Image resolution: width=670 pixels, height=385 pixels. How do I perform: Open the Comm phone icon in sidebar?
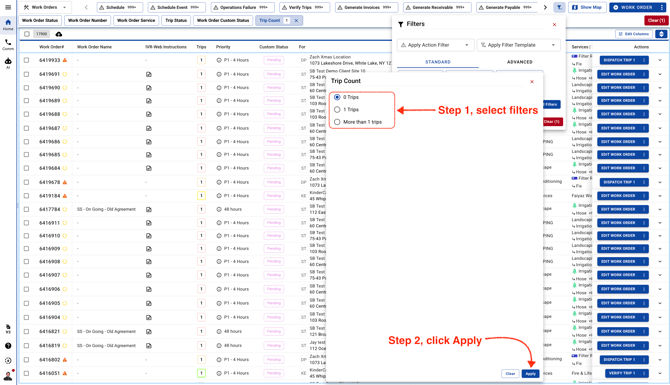pyautogui.click(x=8, y=44)
